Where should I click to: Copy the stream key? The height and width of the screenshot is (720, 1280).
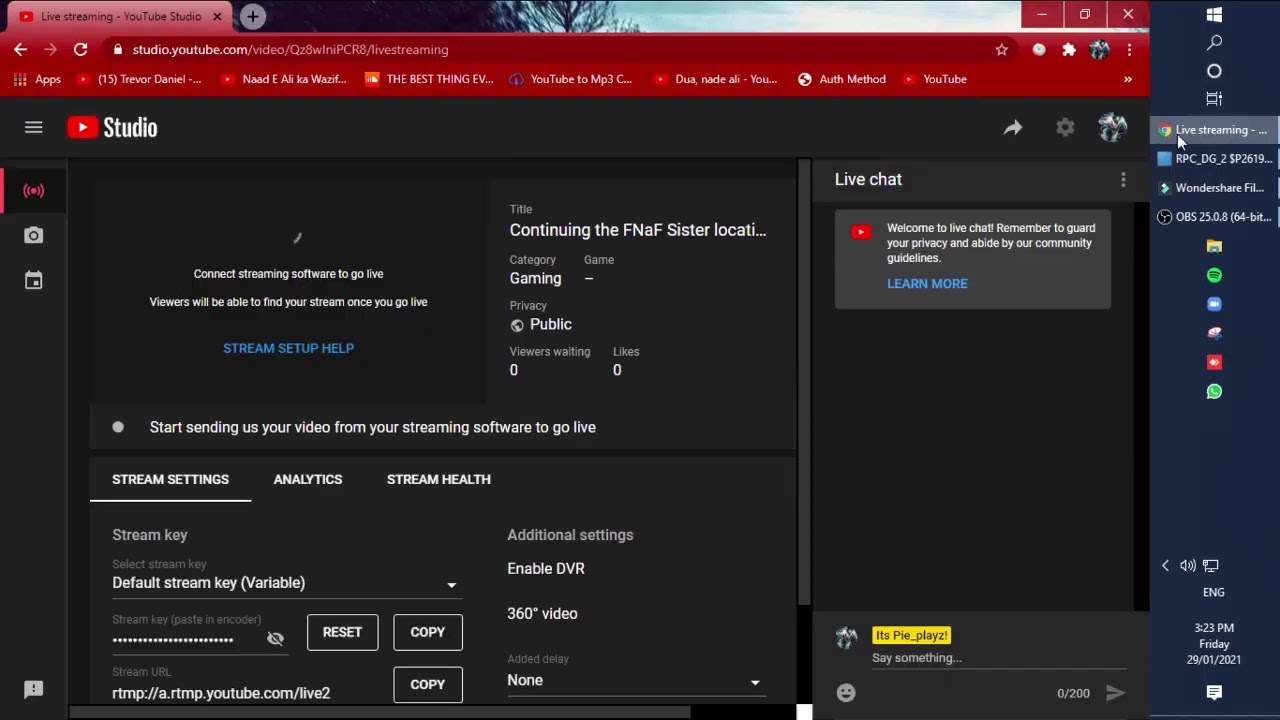coord(428,632)
